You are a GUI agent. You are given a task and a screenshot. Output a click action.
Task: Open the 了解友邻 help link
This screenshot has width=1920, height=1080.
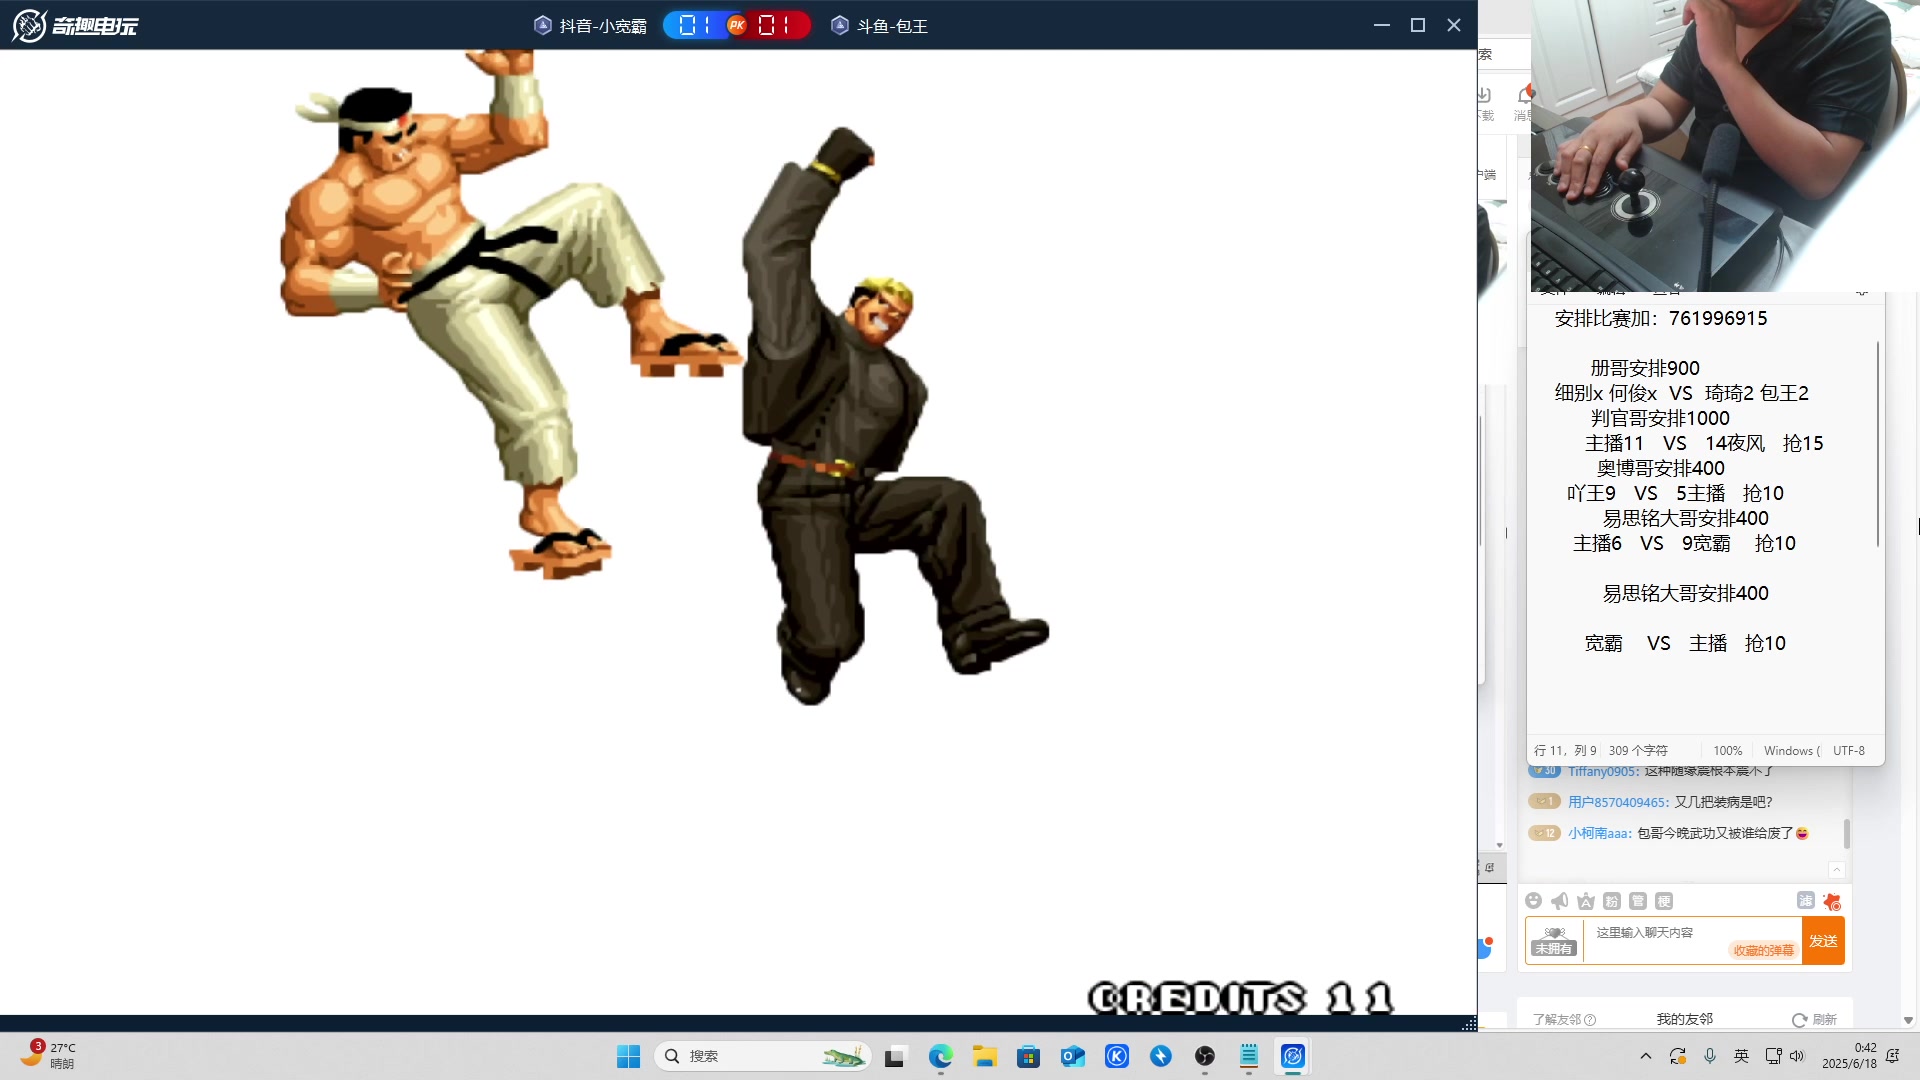tap(1564, 1019)
